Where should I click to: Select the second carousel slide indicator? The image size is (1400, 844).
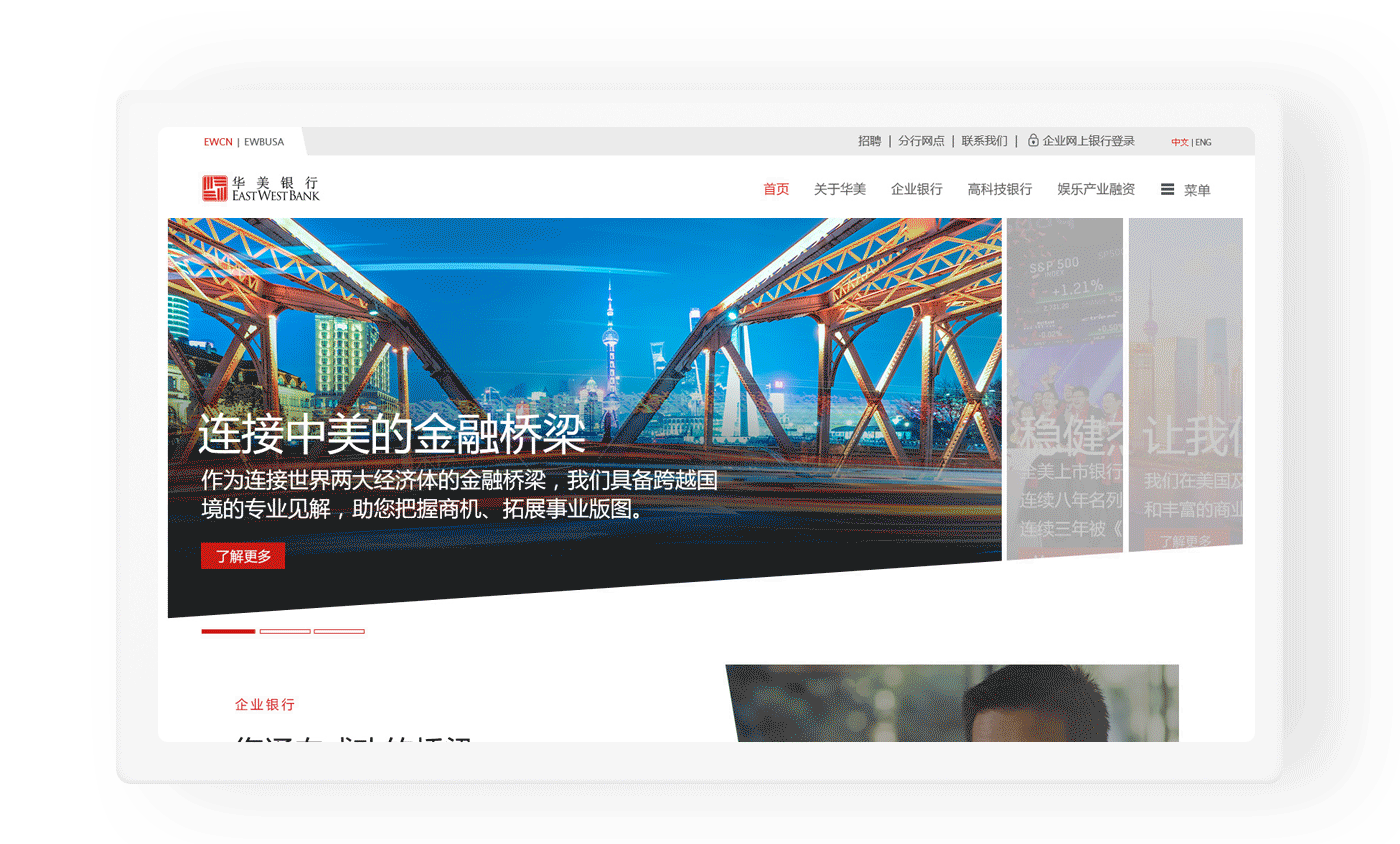click(x=285, y=631)
